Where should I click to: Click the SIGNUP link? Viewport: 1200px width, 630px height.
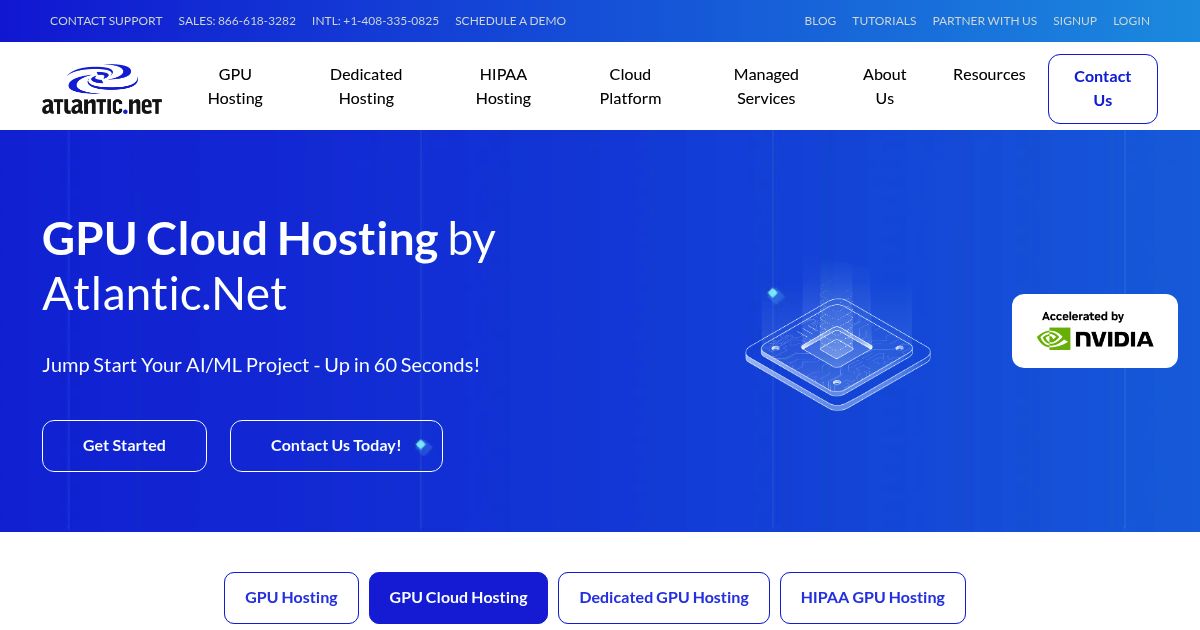coord(1075,20)
